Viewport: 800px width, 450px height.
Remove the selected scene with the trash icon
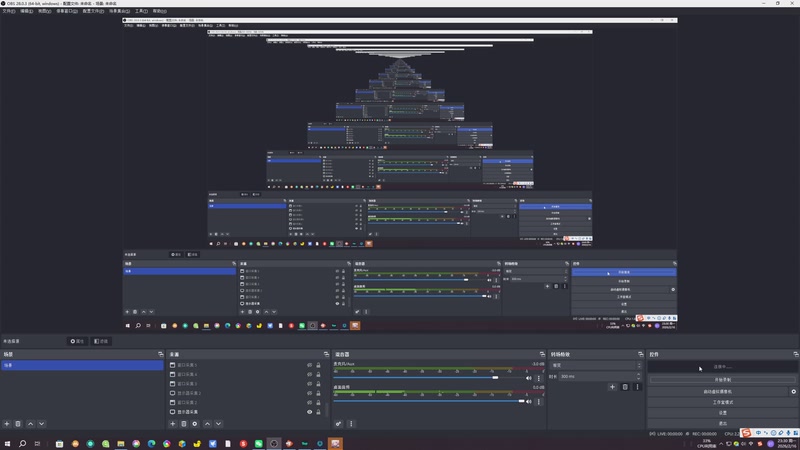pos(18,423)
